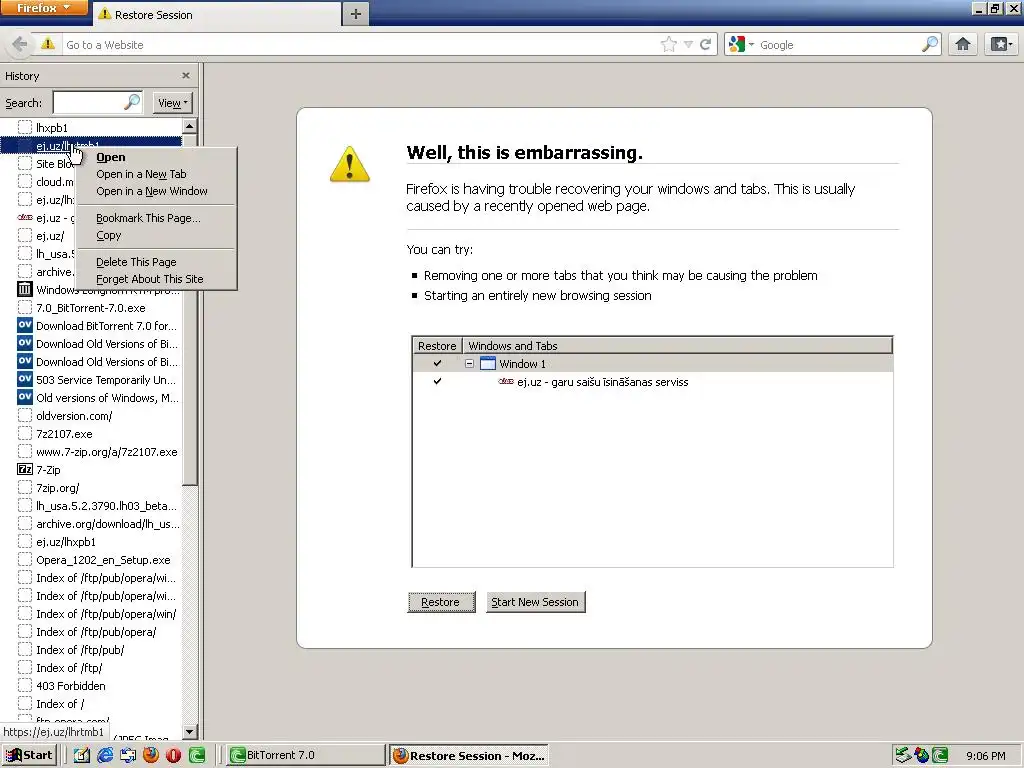Click the warning site identity icon in address bar
The height and width of the screenshot is (768, 1024).
(x=48, y=44)
